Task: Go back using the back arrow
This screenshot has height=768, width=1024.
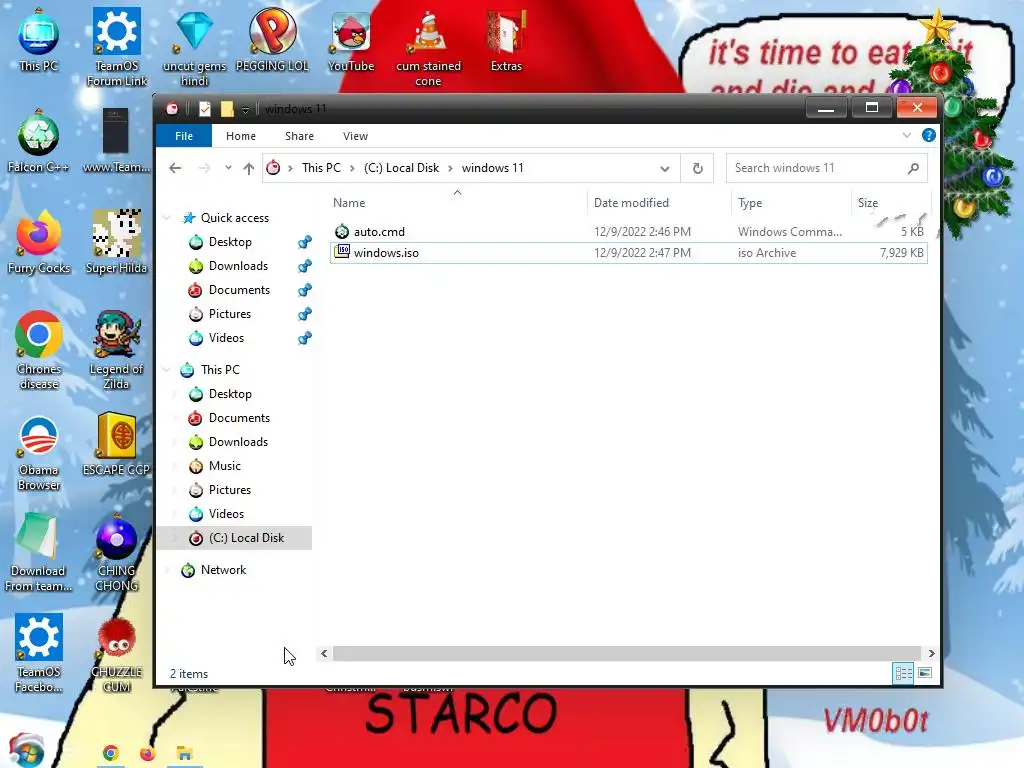Action: [x=175, y=168]
